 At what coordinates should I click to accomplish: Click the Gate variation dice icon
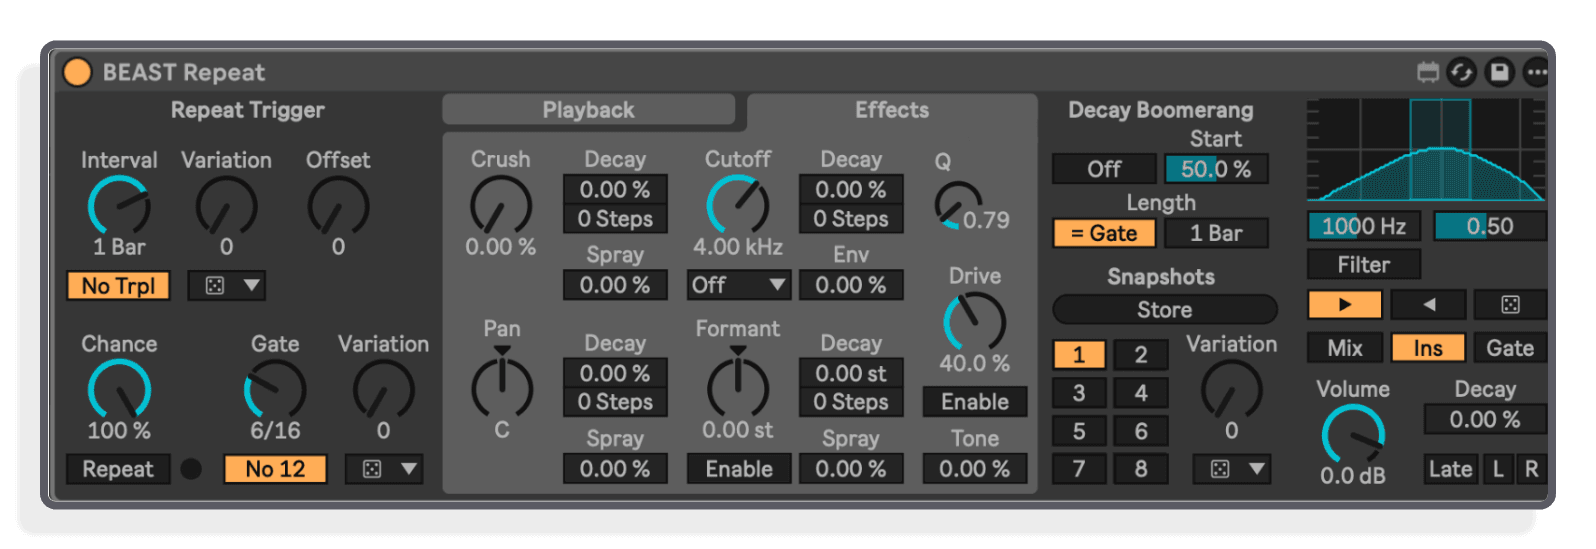pyautogui.click(x=372, y=469)
